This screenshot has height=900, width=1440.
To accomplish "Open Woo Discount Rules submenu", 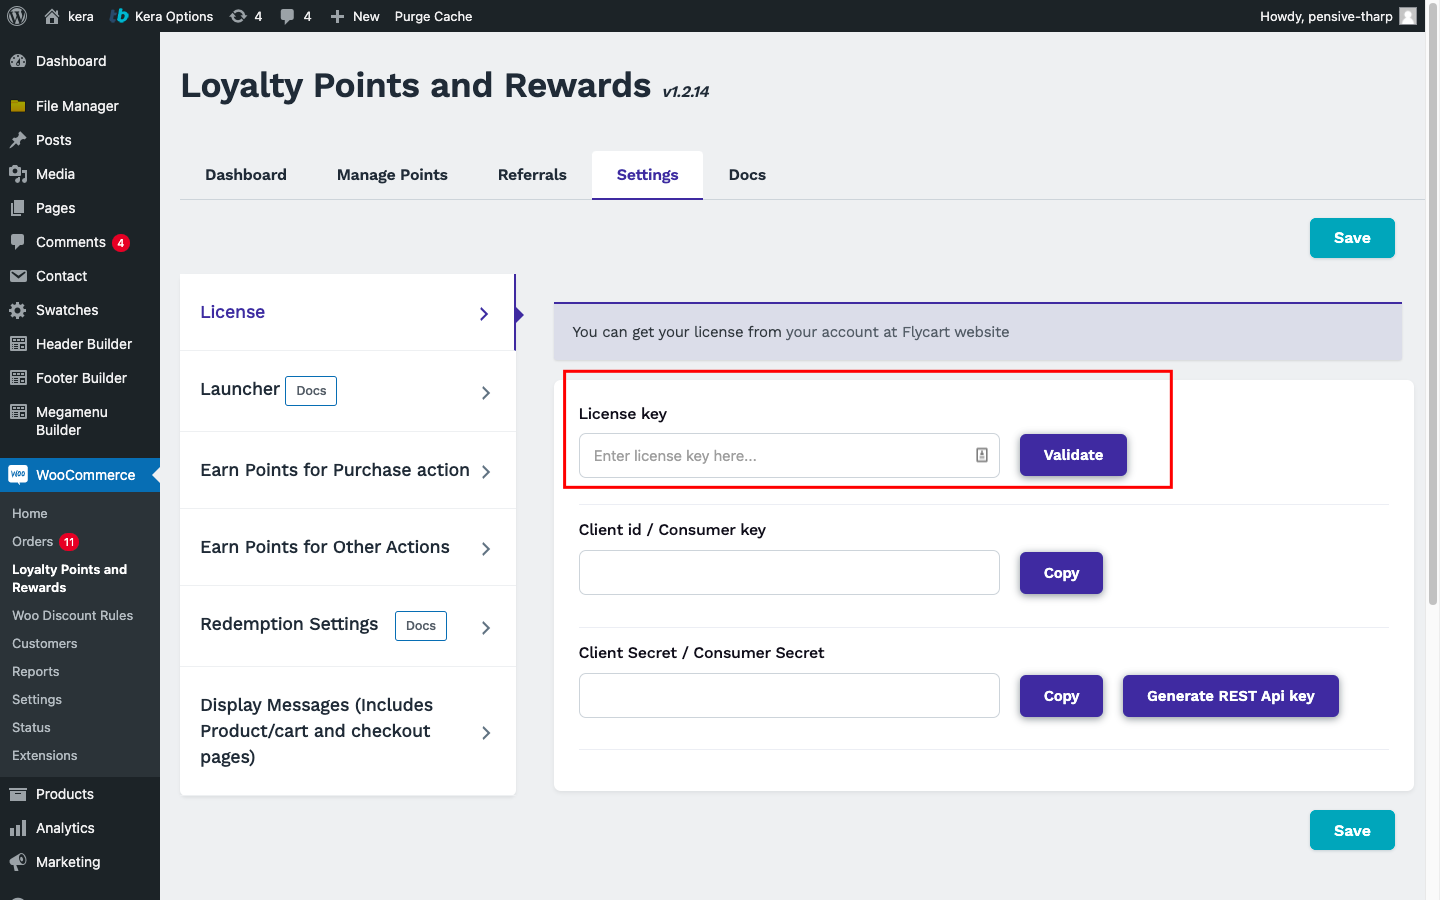I will point(72,616).
